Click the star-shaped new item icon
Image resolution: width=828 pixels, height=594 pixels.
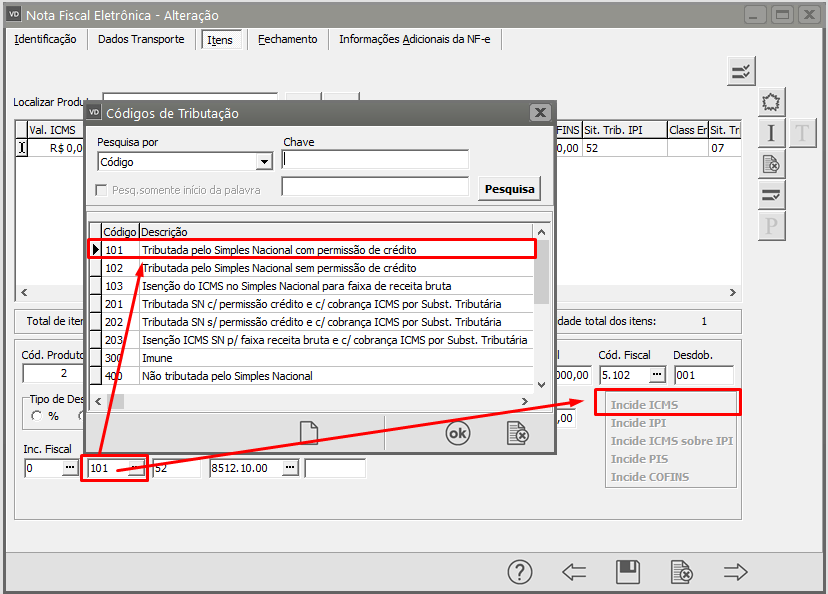tap(771, 102)
